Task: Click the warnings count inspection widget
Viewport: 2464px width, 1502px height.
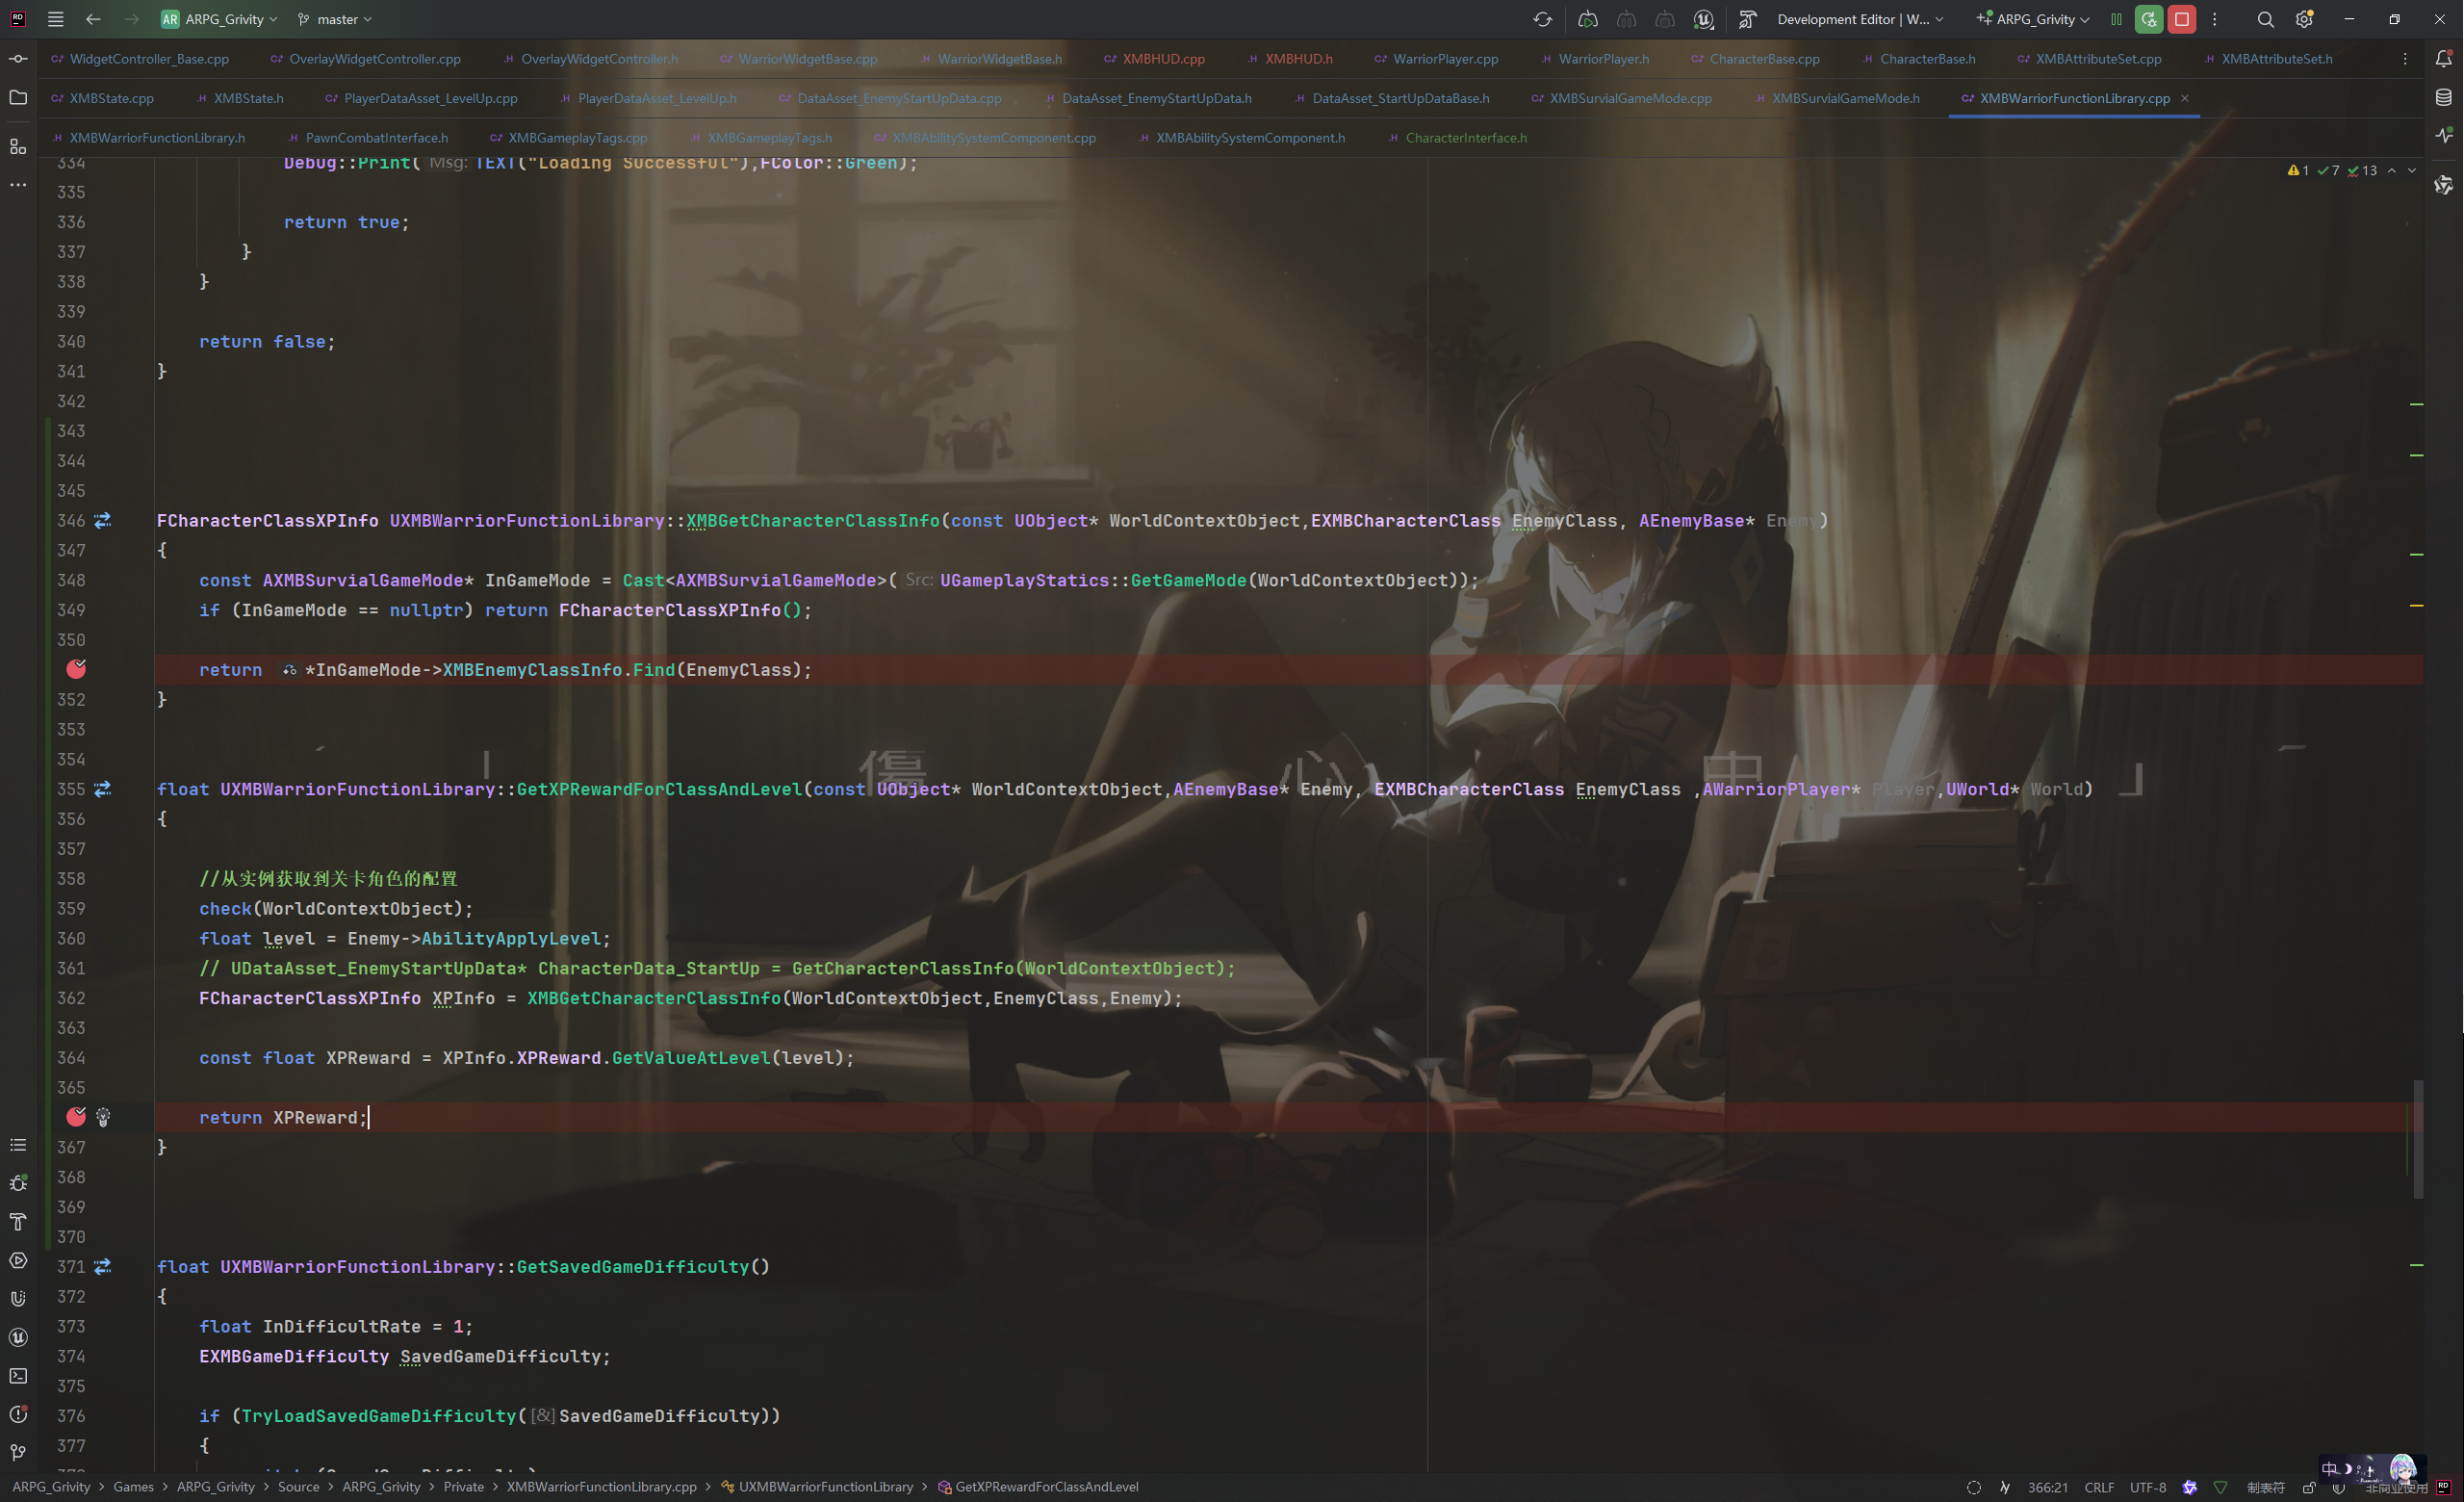Action: point(2298,171)
